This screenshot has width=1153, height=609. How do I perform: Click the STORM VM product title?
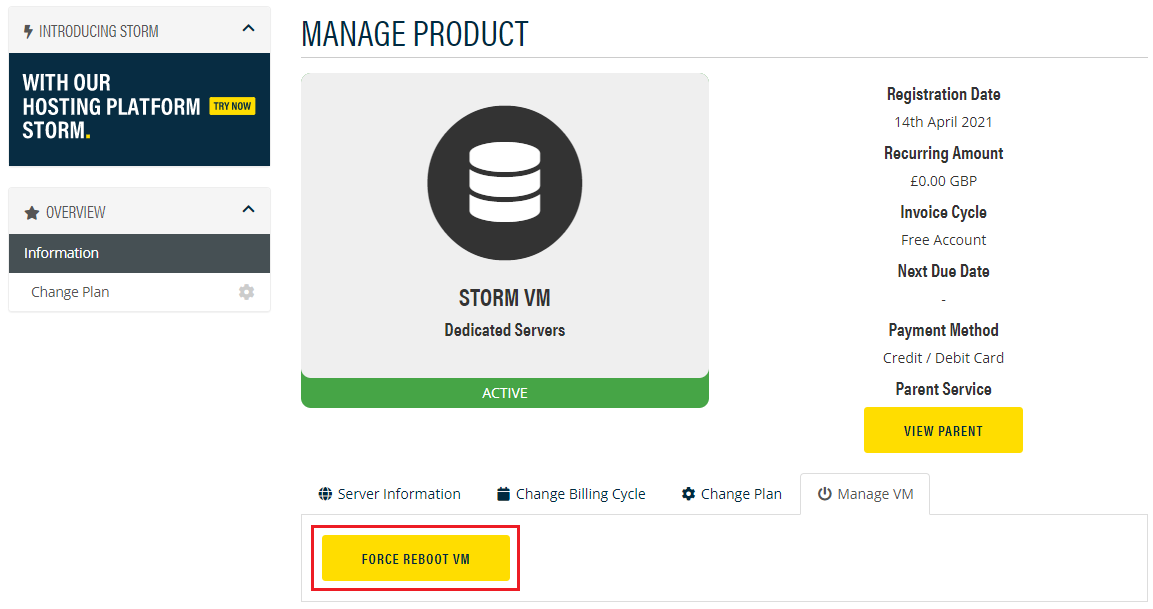pyautogui.click(x=504, y=298)
